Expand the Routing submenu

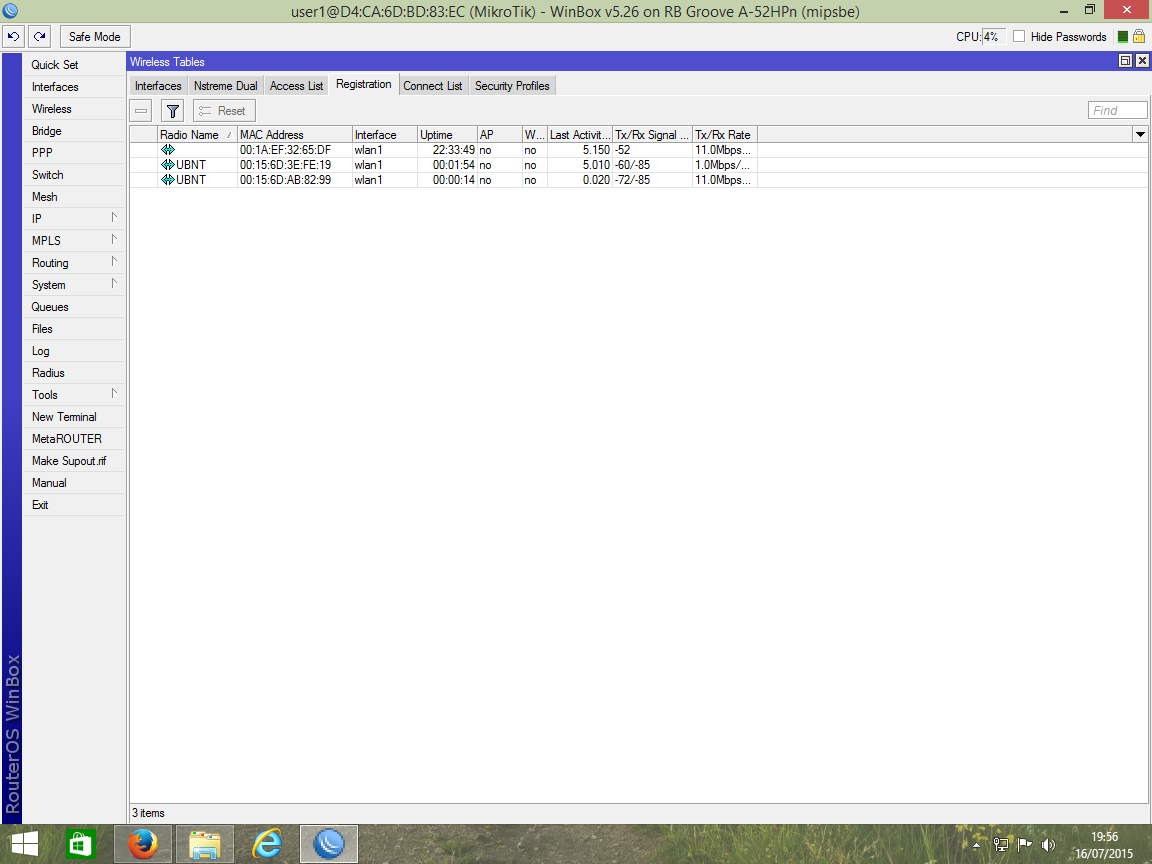click(114, 262)
